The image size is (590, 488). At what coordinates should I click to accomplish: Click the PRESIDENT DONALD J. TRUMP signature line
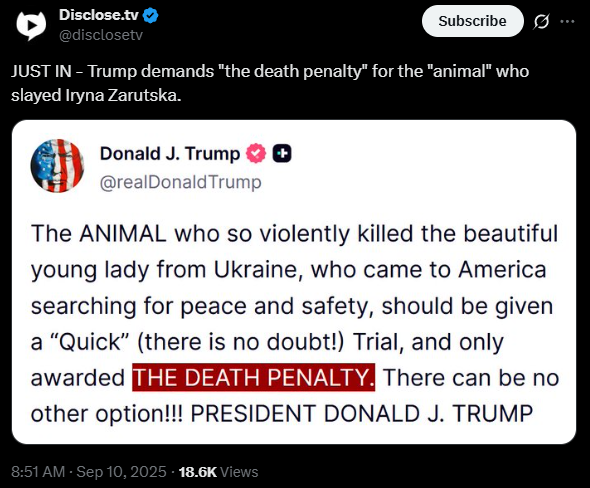[362, 414]
